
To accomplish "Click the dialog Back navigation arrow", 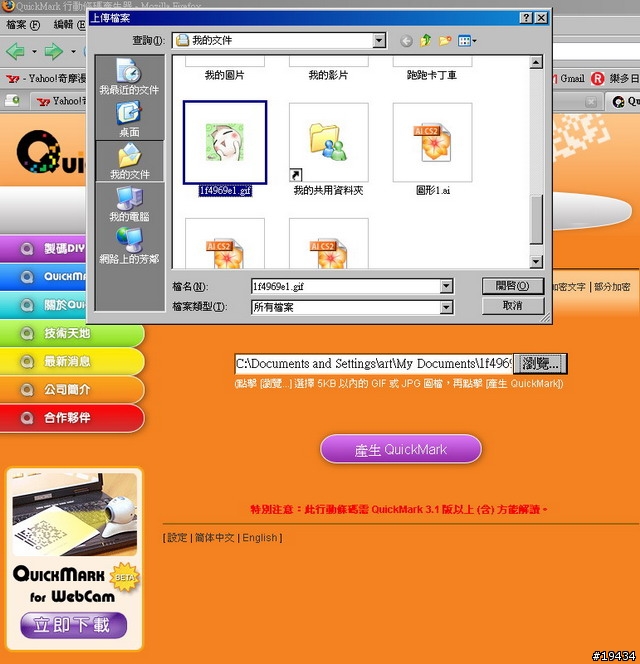I will pos(406,41).
